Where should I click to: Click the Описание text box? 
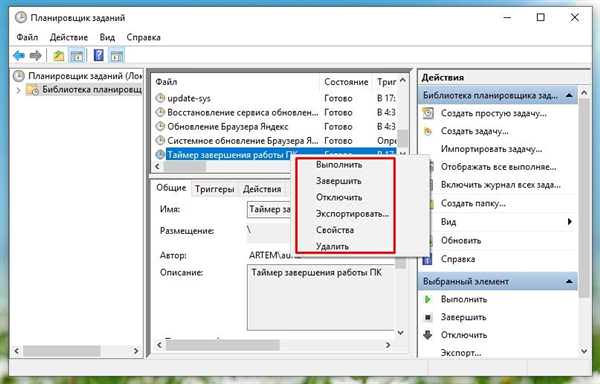point(321,297)
